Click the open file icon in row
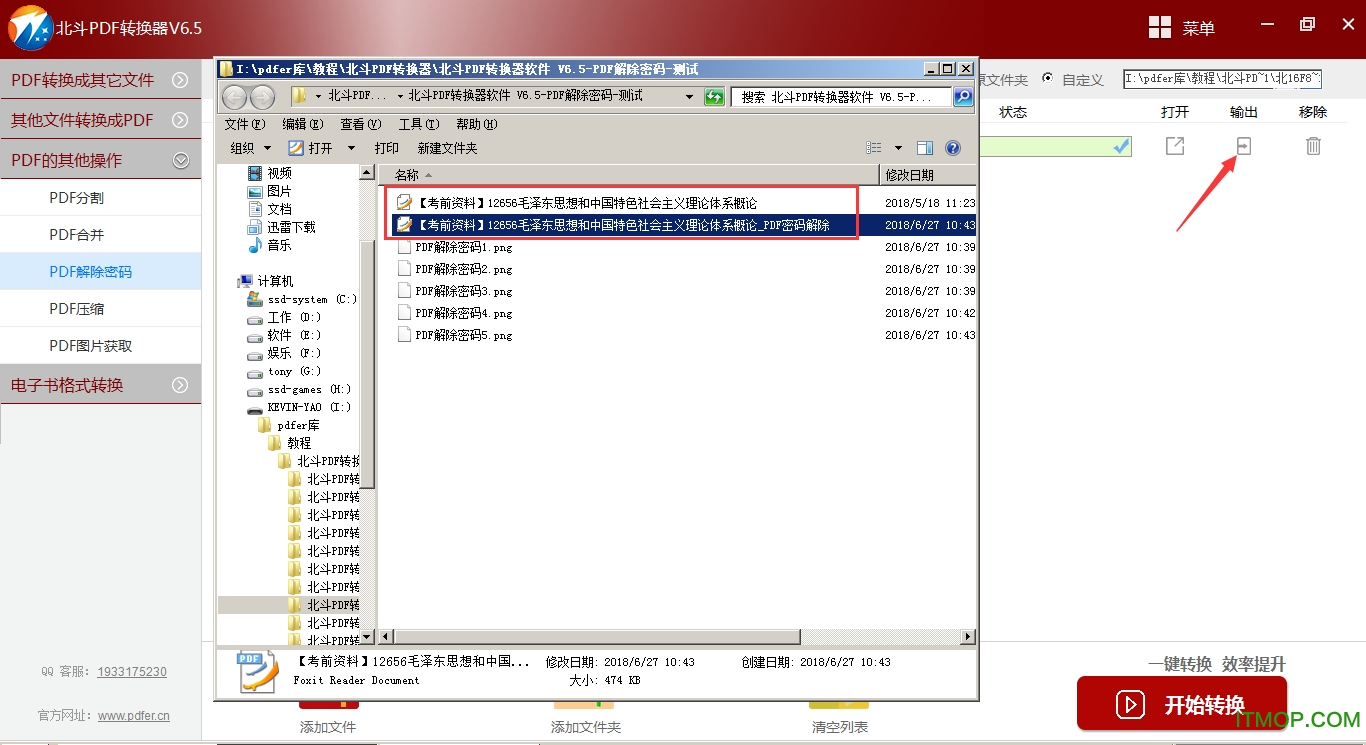This screenshot has width=1366, height=745. click(x=1175, y=146)
